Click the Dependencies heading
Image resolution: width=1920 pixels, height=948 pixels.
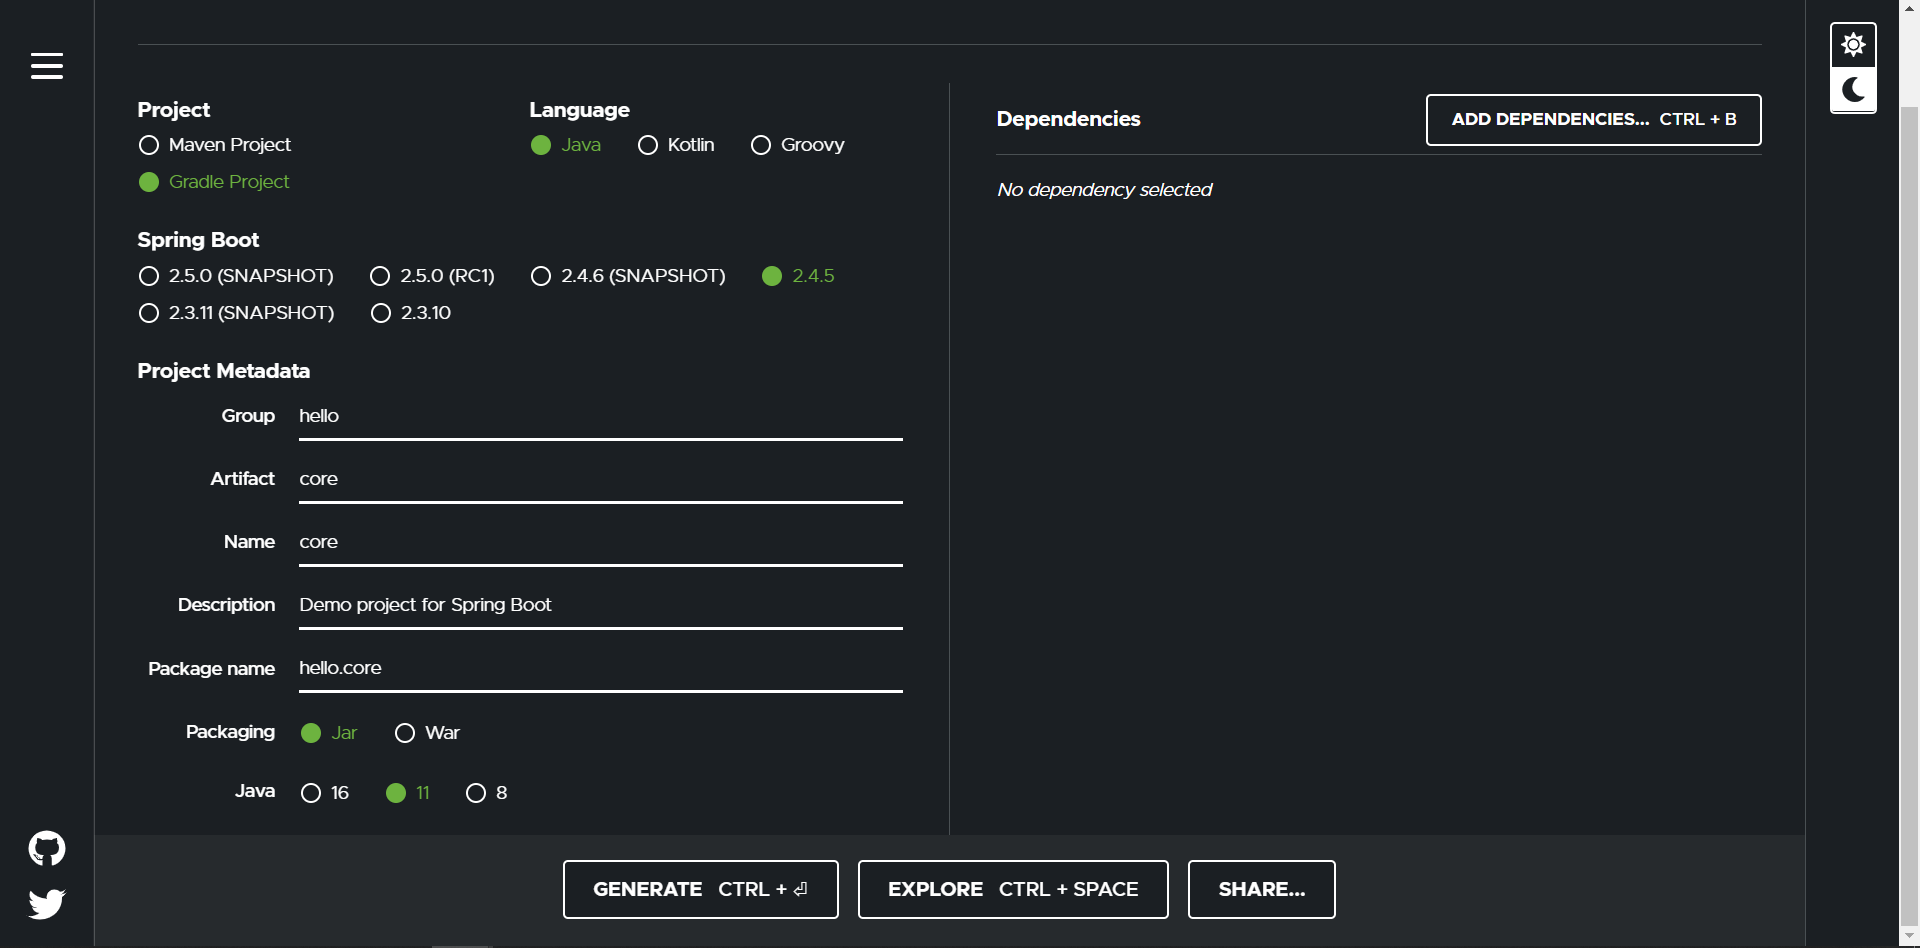tap(1068, 119)
